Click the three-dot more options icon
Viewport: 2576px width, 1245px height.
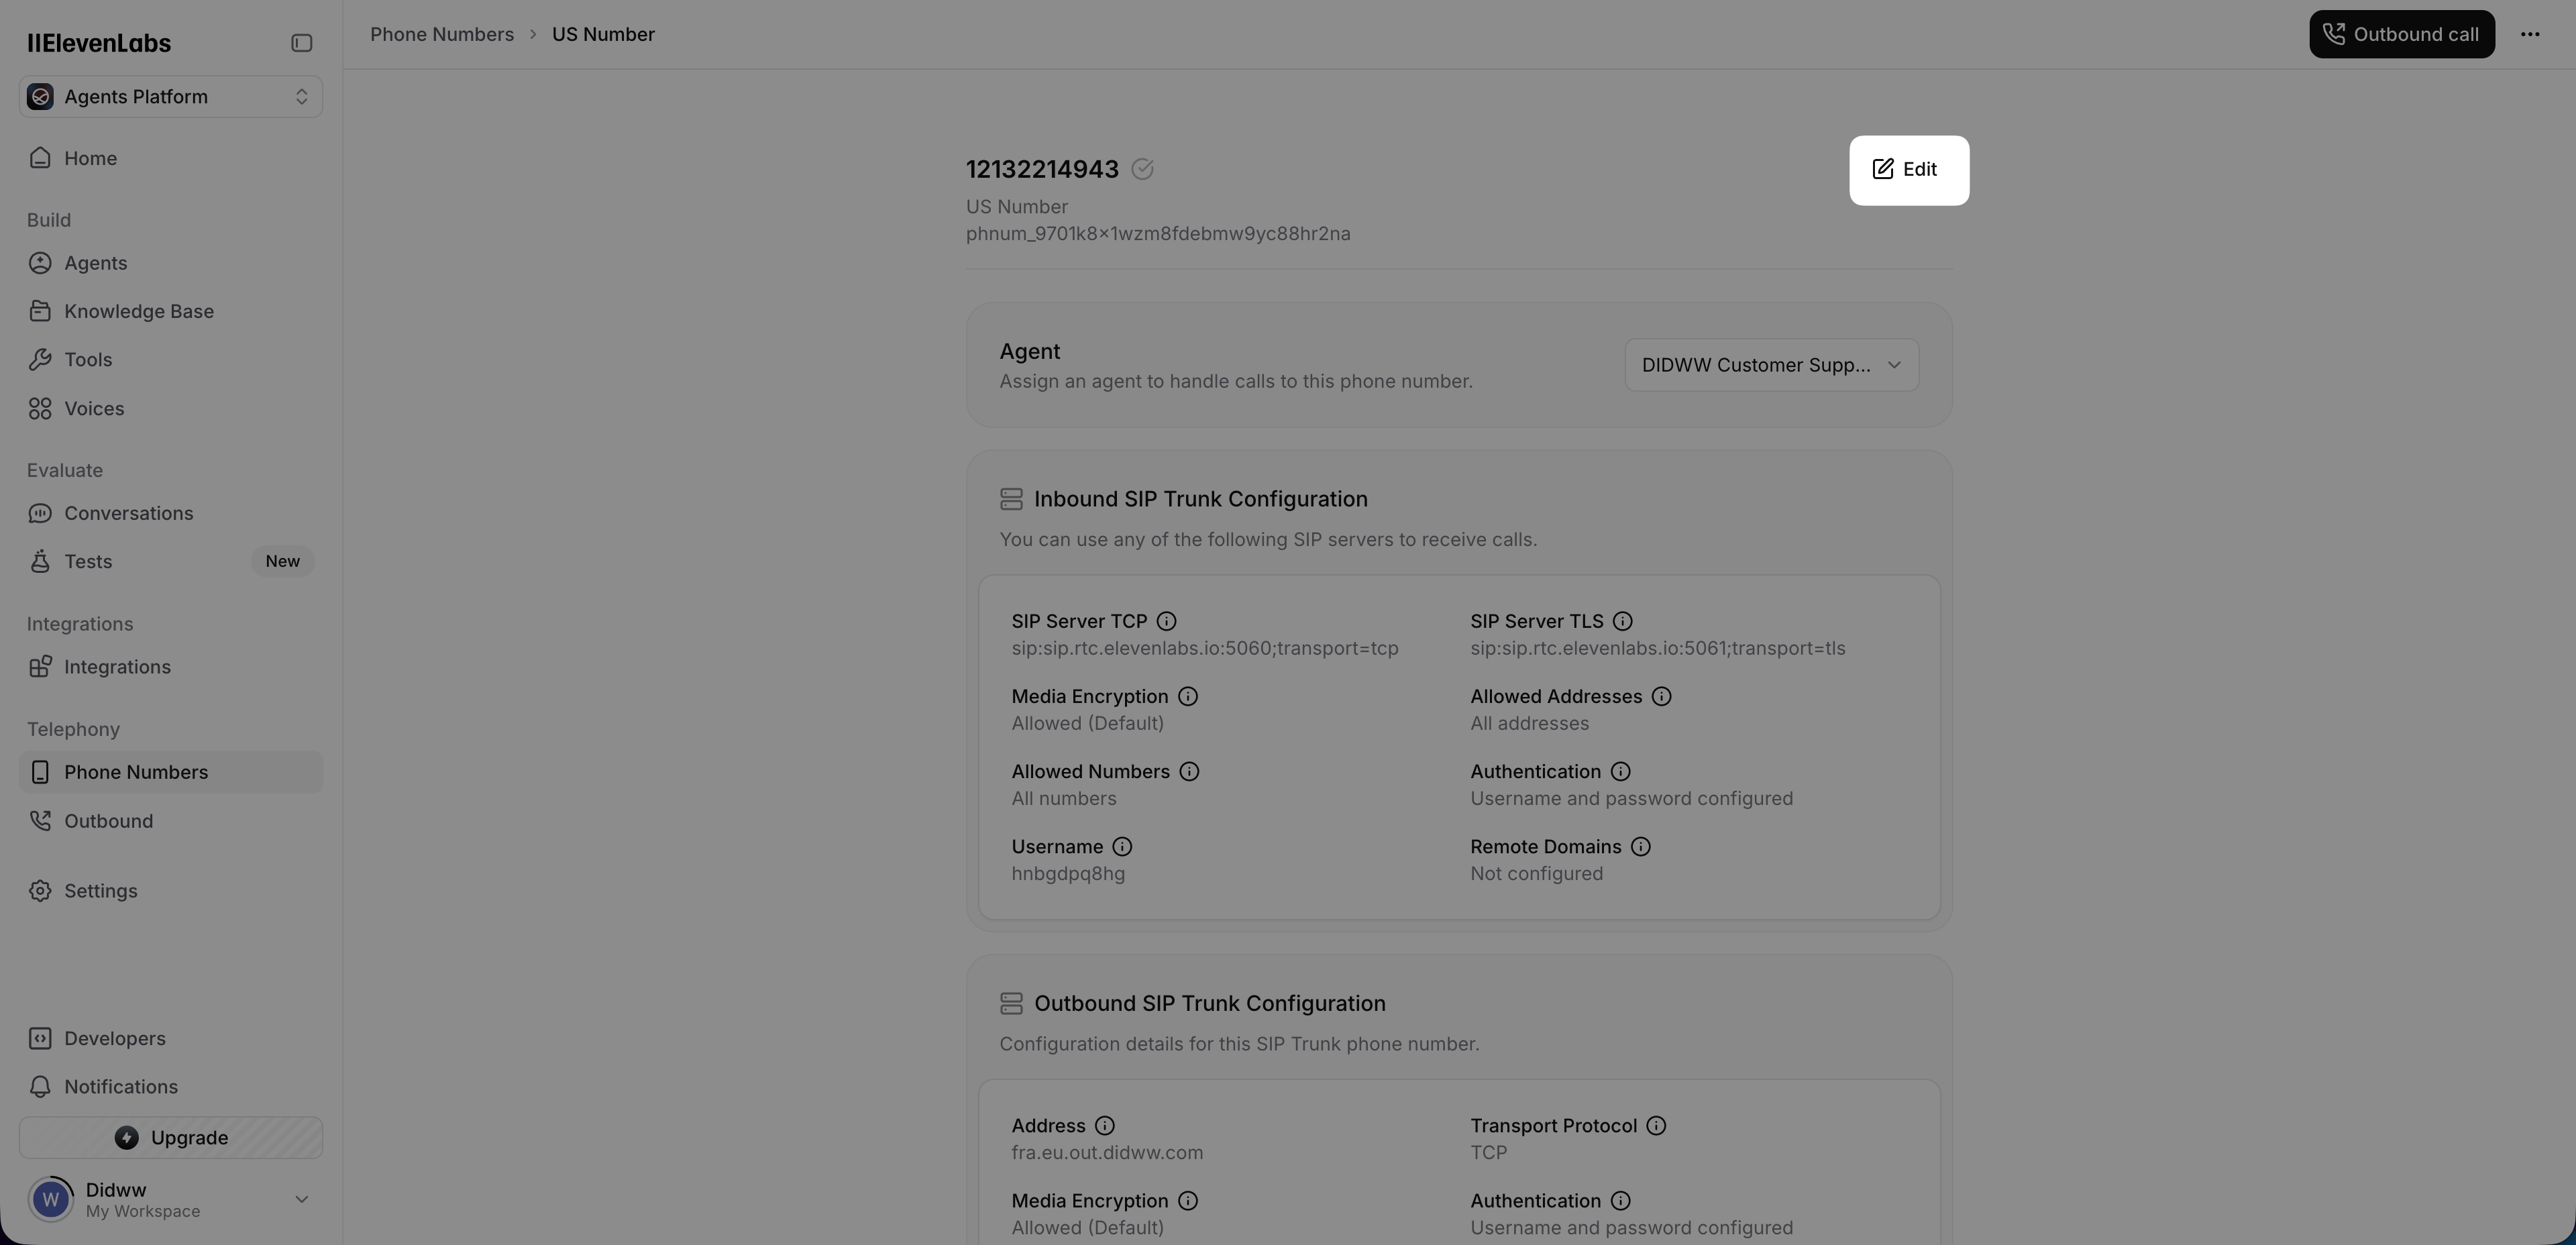2530,35
